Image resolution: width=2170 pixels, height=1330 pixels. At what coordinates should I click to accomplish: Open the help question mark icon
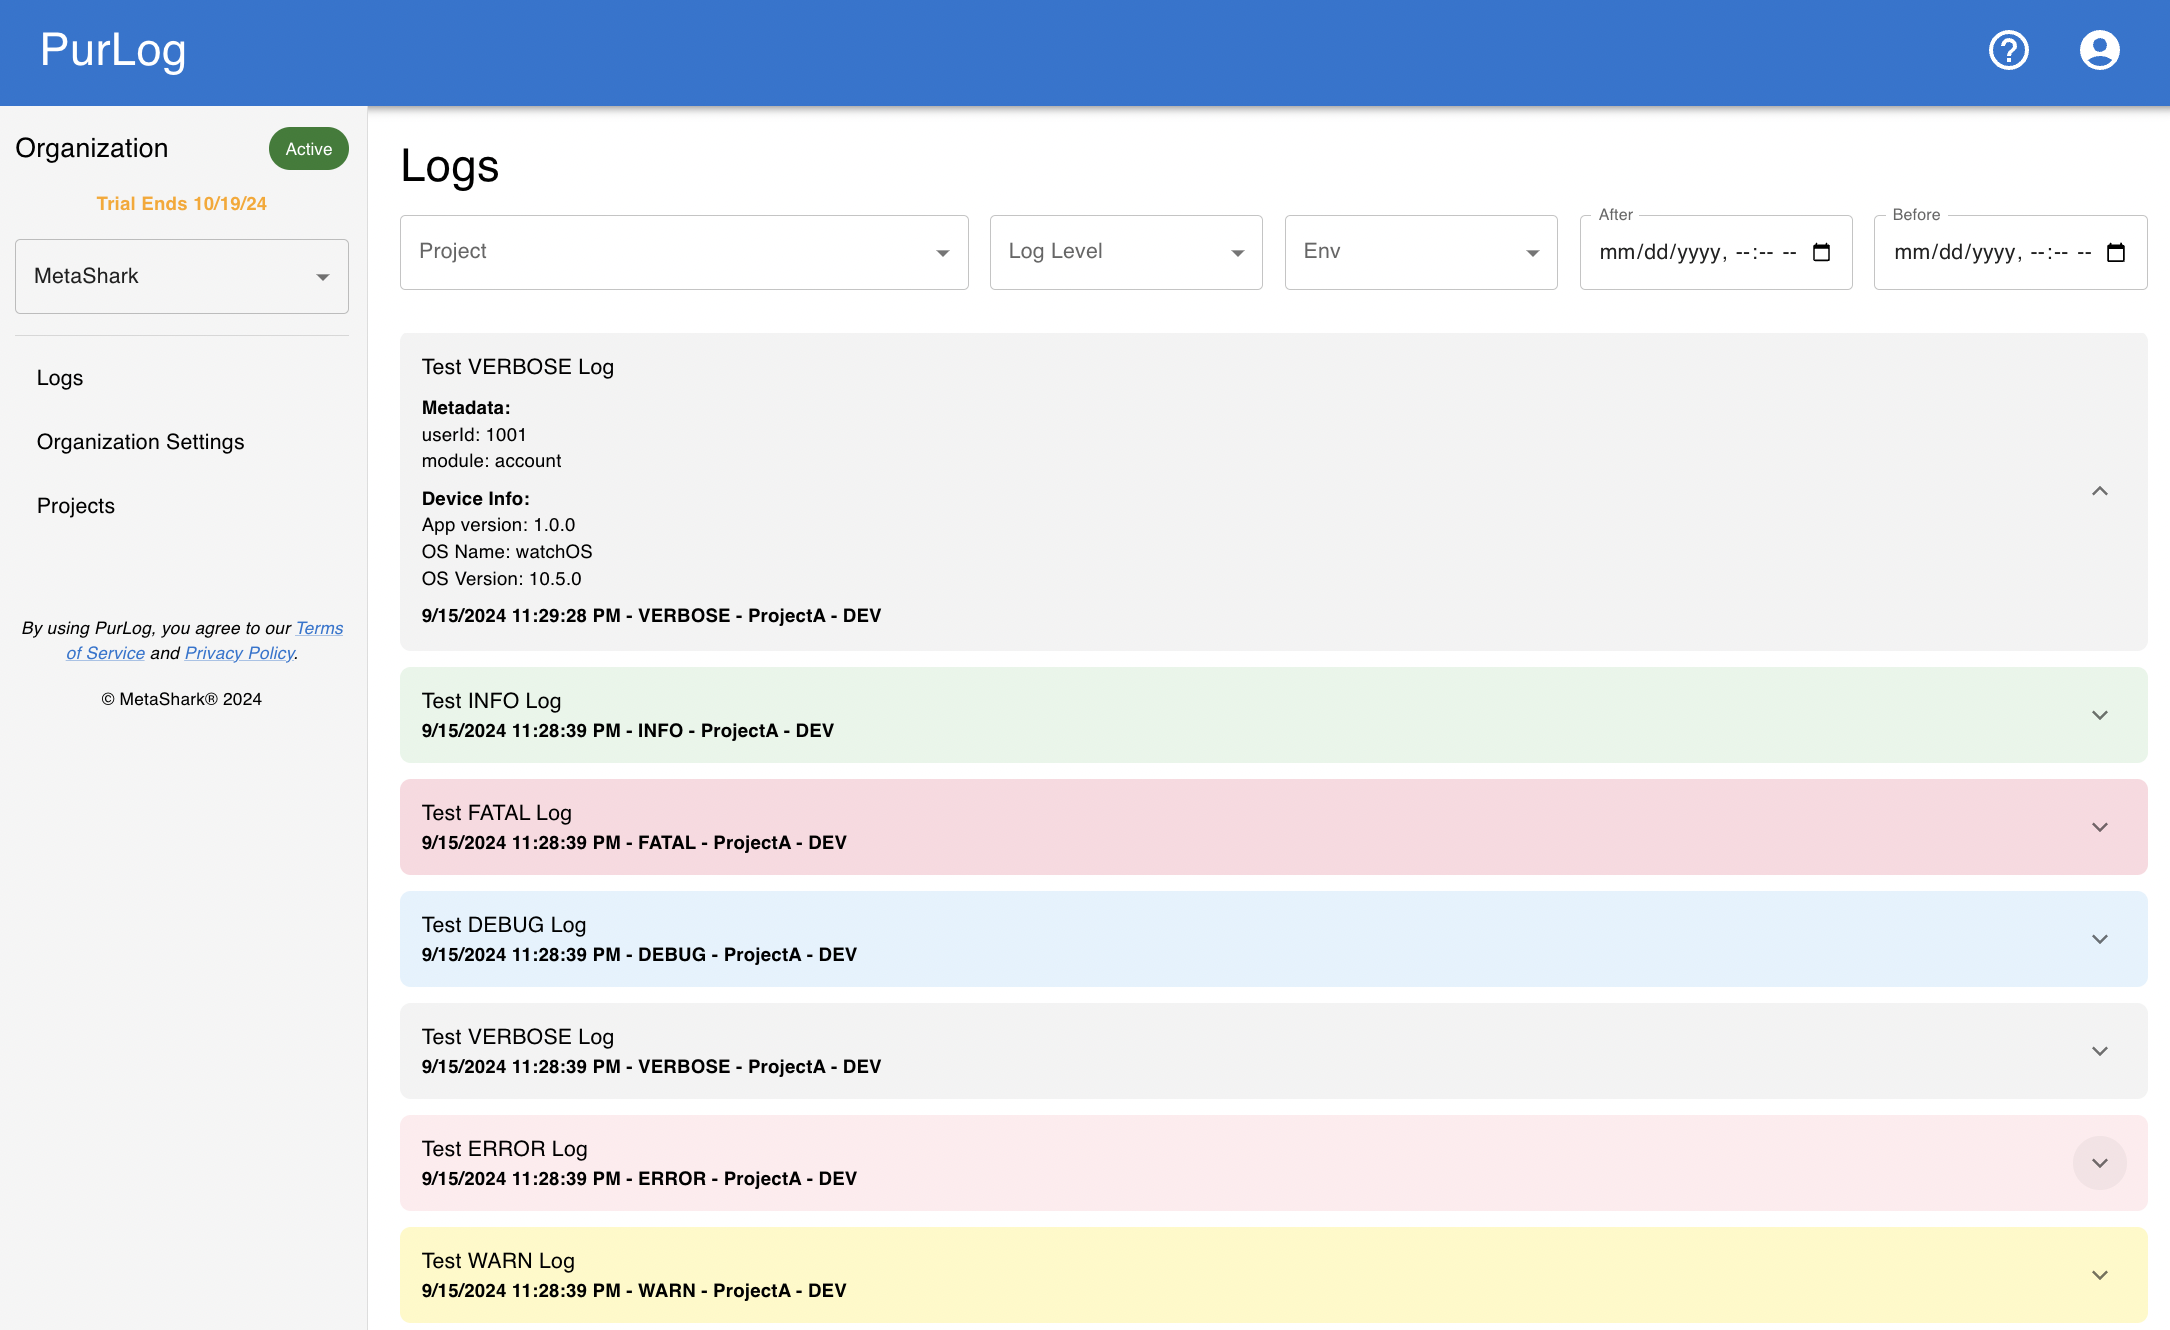[x=2008, y=50]
